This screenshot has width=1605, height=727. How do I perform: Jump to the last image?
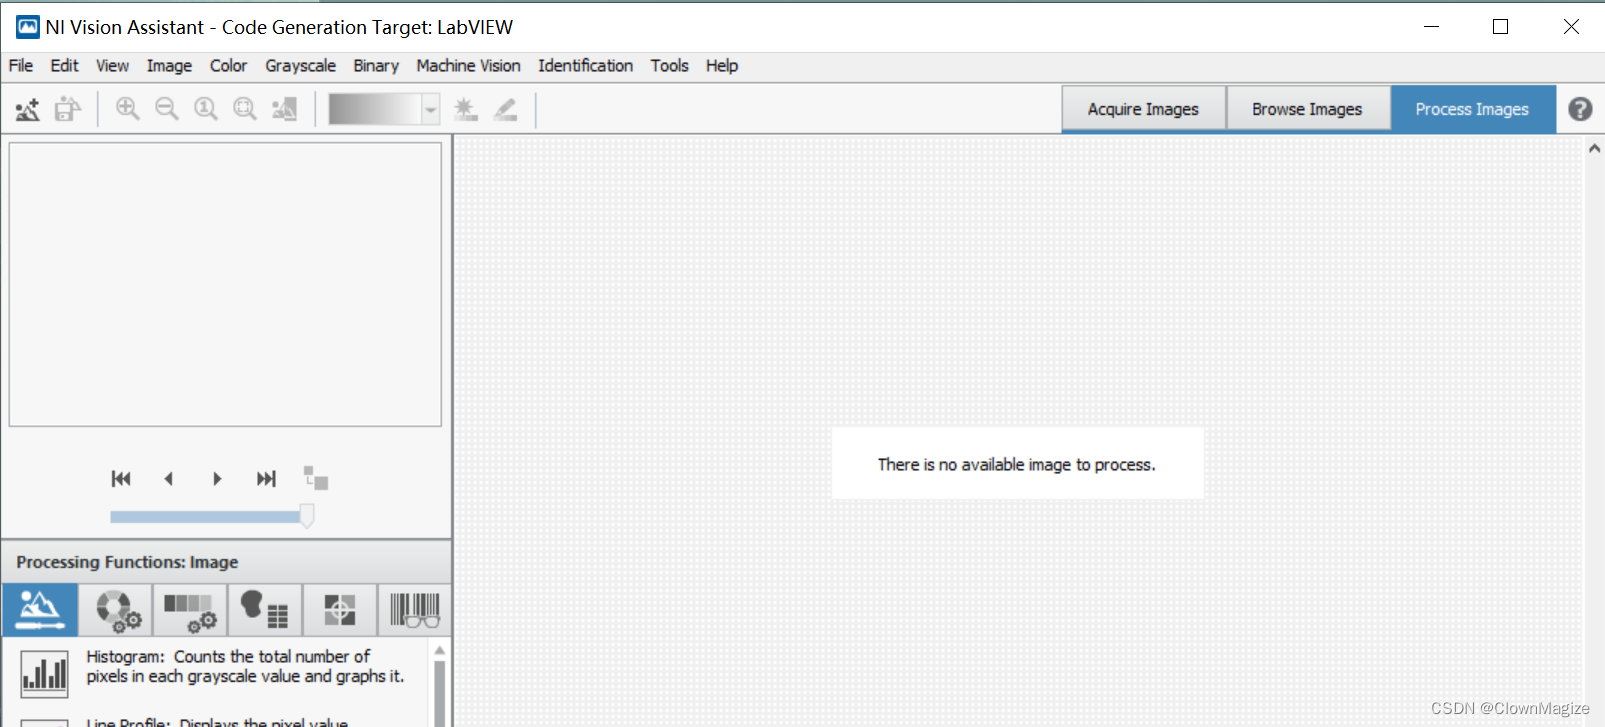pos(266,479)
